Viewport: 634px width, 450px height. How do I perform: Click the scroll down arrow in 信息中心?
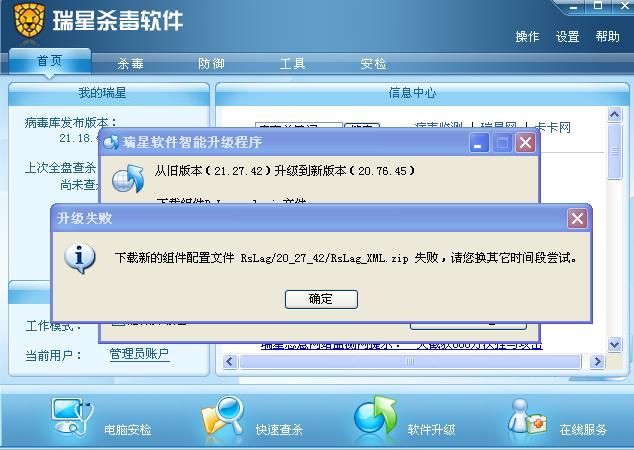click(615, 345)
